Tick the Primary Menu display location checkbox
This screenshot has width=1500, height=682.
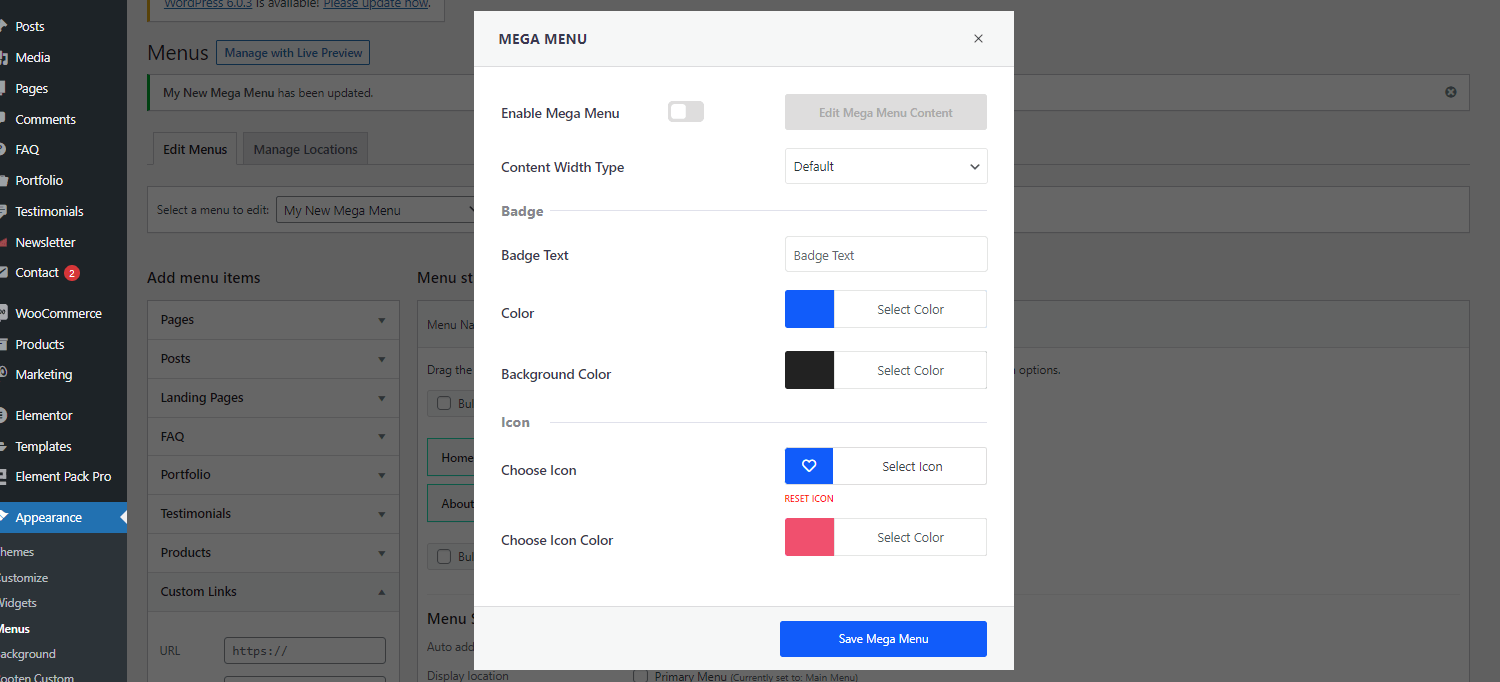click(640, 676)
